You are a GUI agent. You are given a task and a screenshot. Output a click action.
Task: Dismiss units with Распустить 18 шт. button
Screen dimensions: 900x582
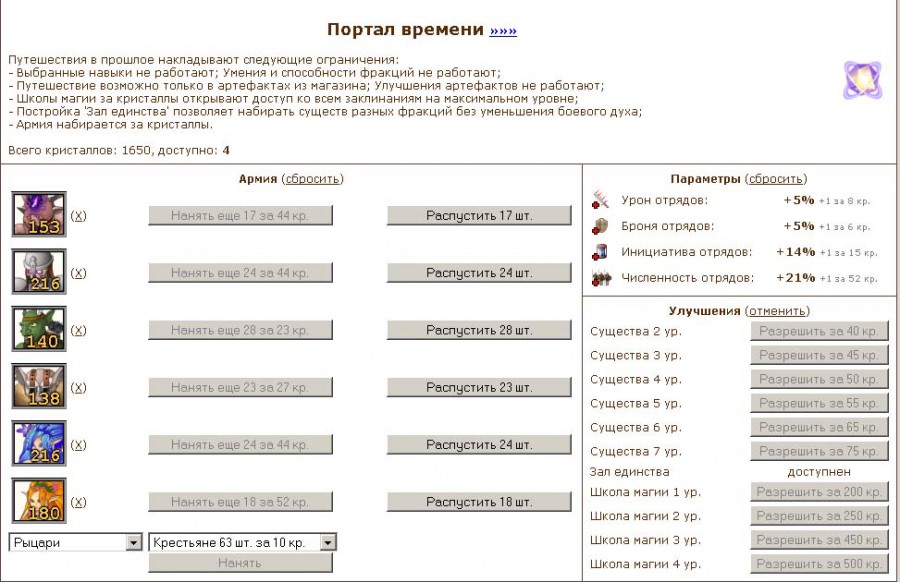click(479, 502)
